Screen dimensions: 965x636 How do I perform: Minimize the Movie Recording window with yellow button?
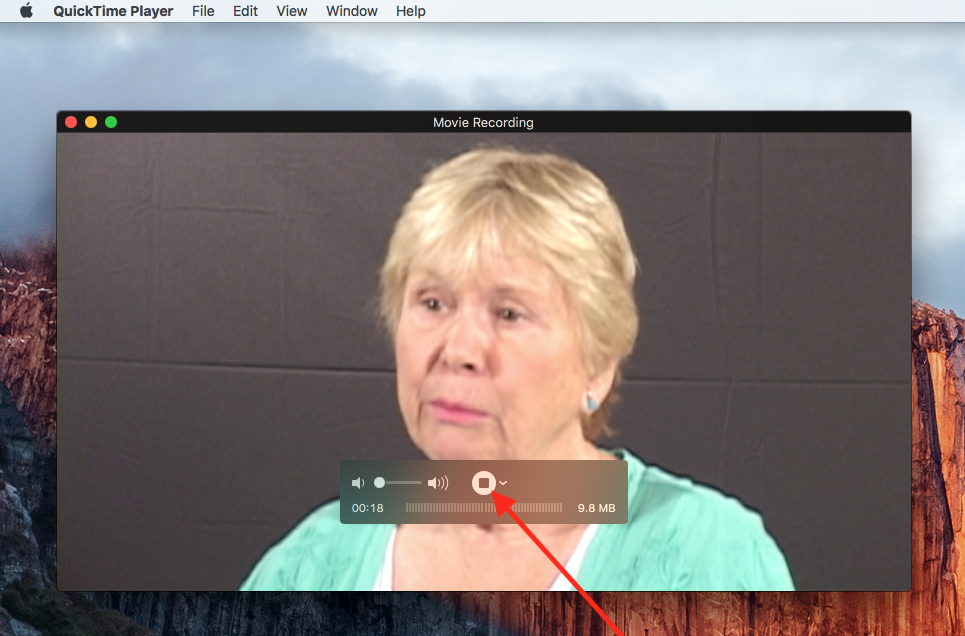point(91,122)
